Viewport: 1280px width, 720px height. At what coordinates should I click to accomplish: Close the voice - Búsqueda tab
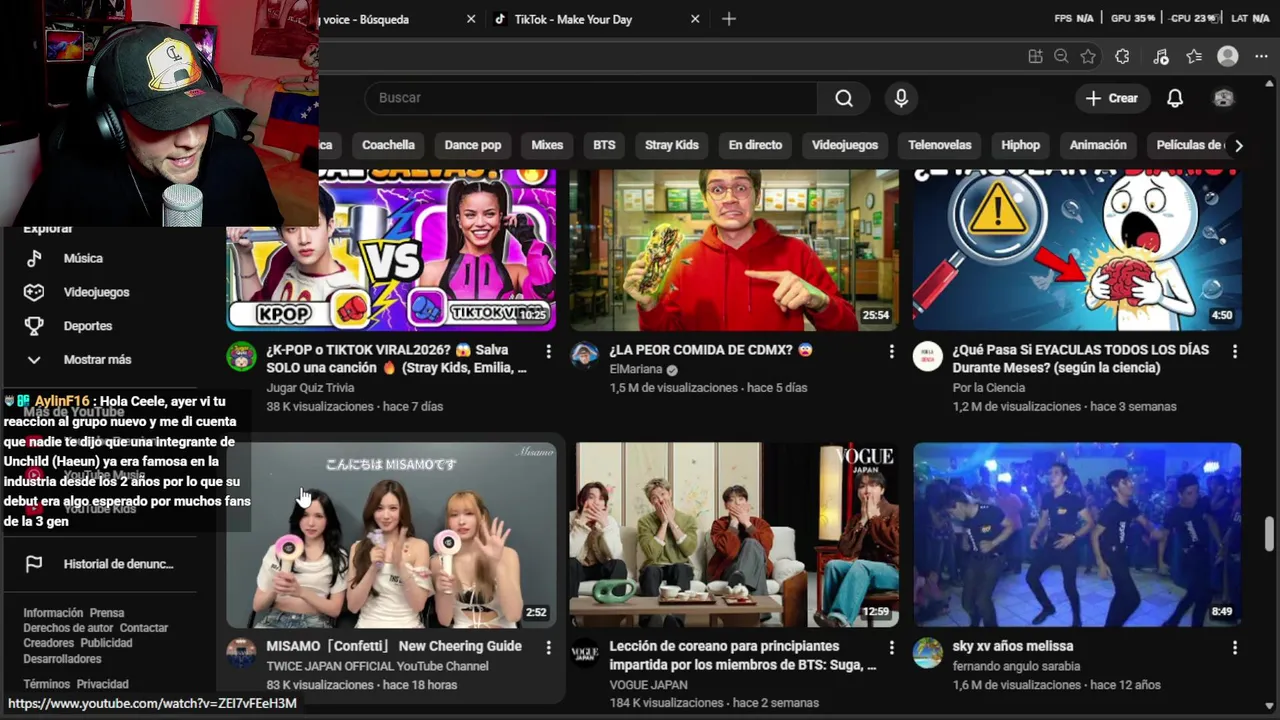[x=471, y=19]
